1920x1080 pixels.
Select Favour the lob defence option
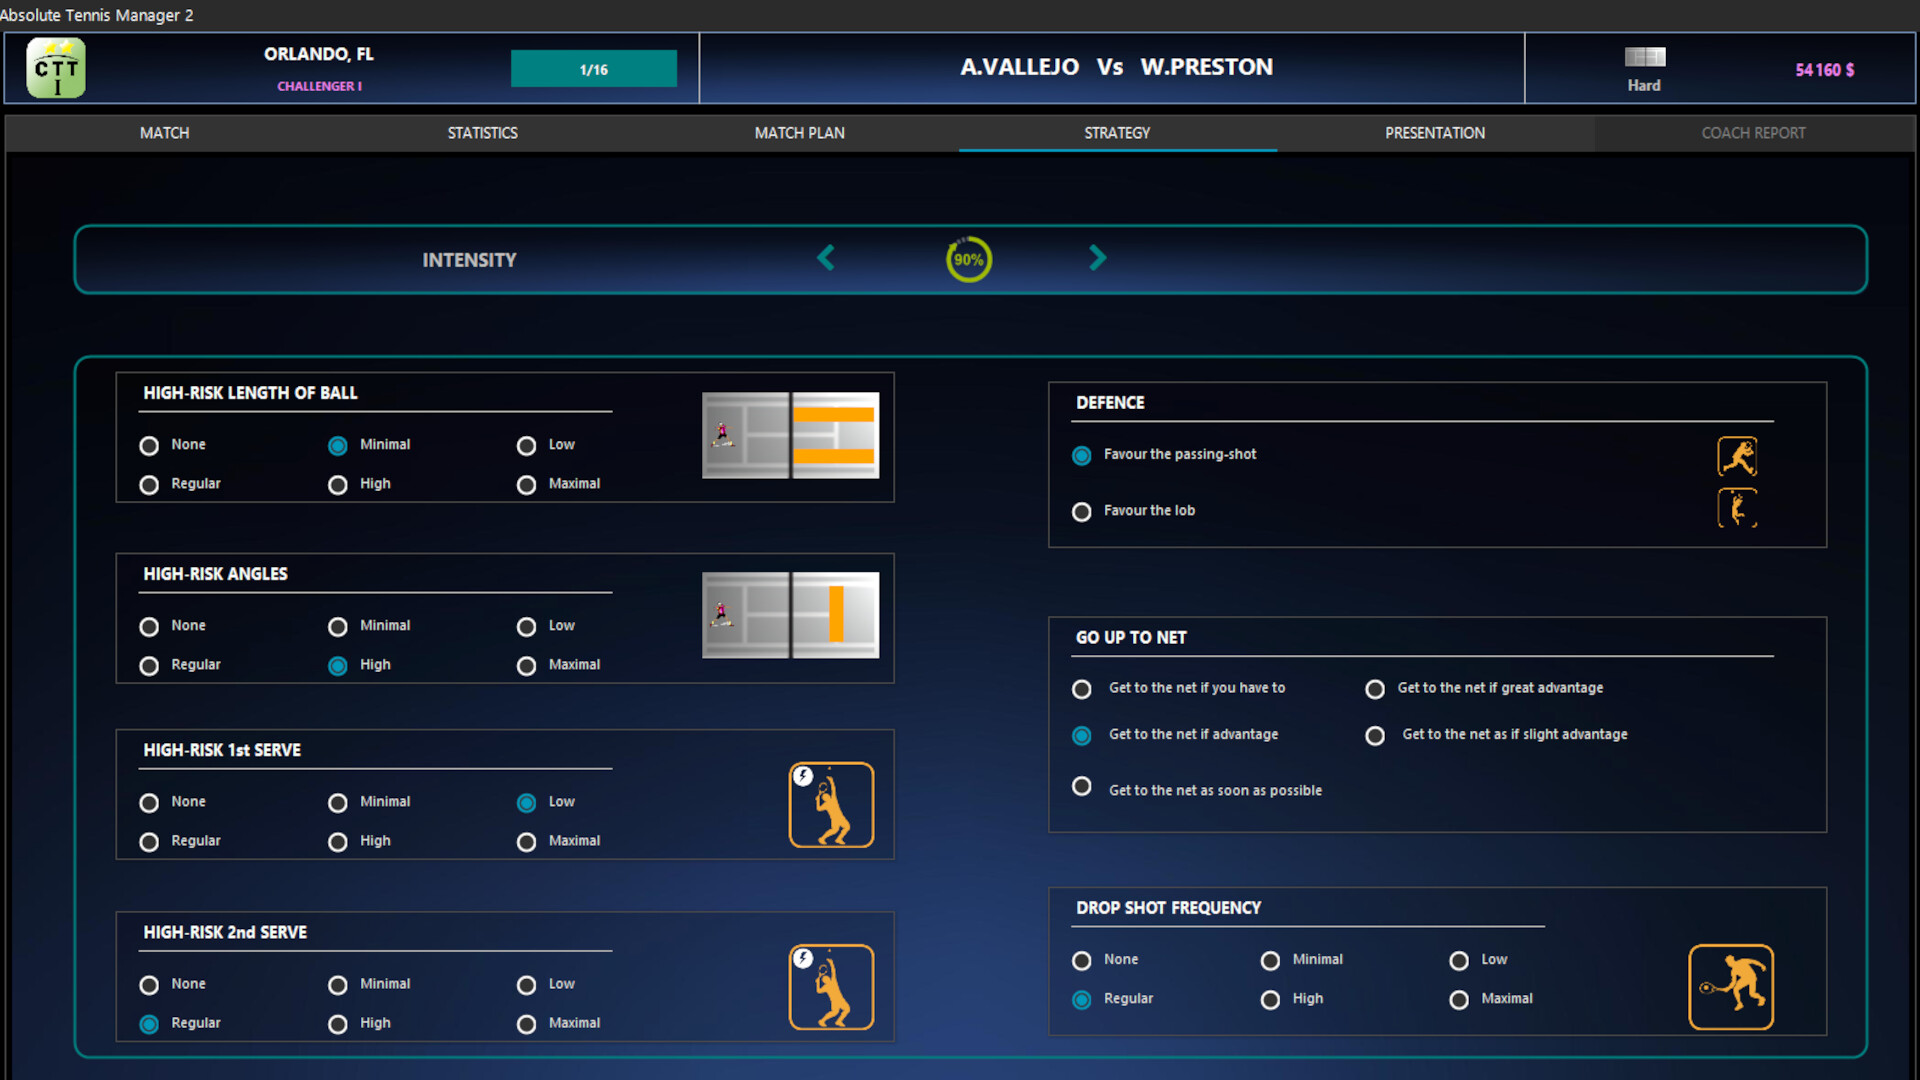(1081, 511)
